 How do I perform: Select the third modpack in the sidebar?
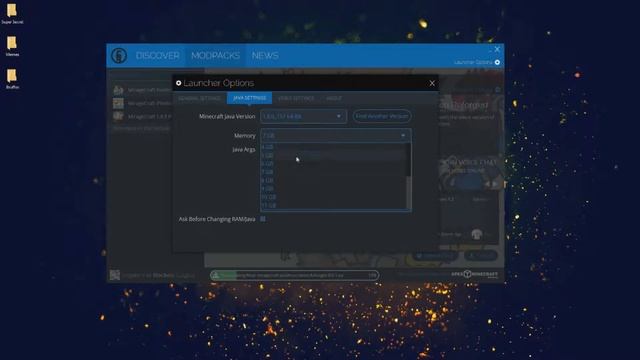[x=142, y=116]
